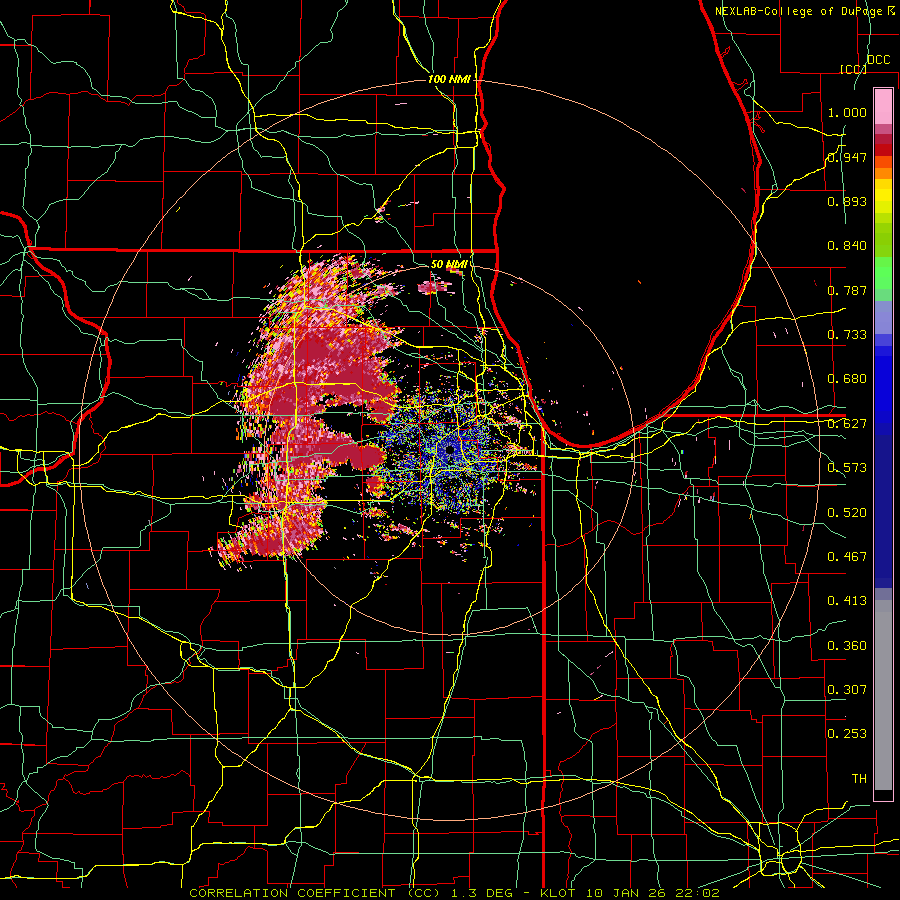Click the 0.680 scale value

click(847, 379)
